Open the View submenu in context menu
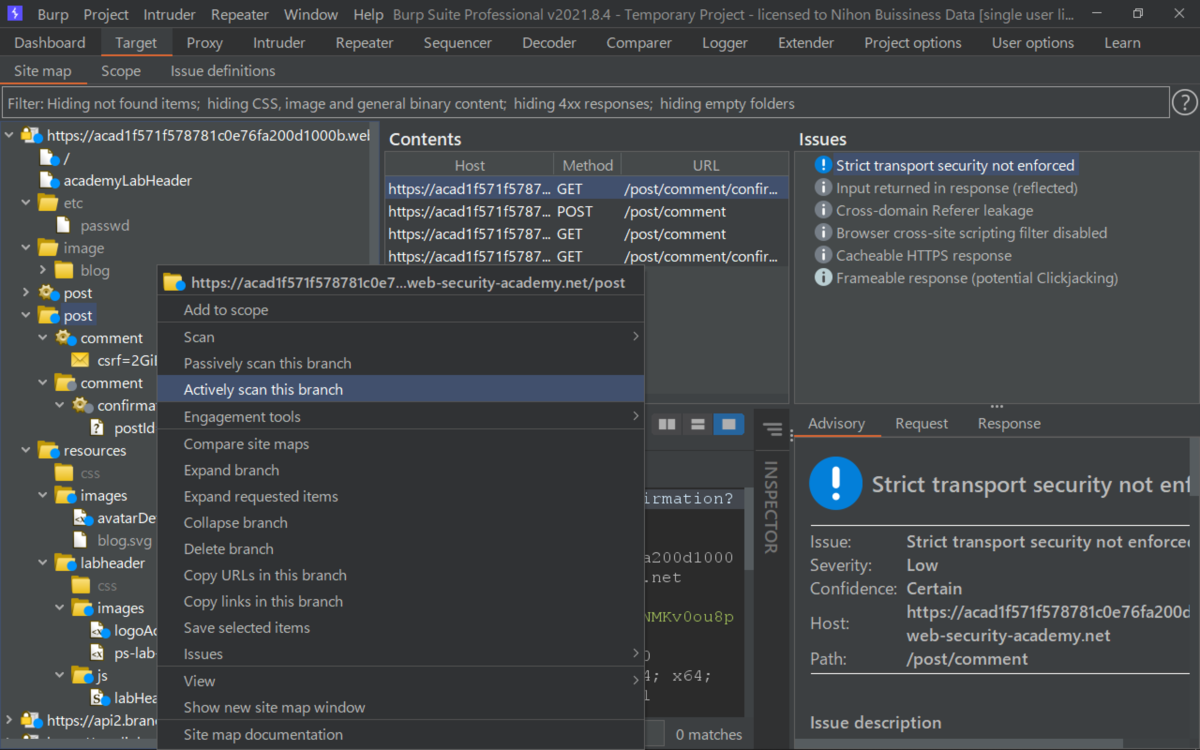 [401, 681]
